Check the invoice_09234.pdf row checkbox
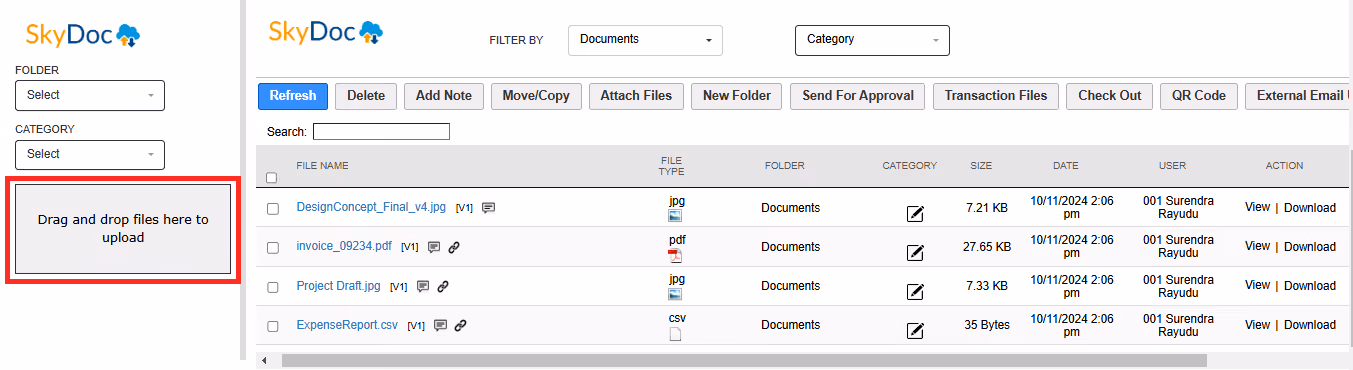This screenshot has width=1353, height=370. [273, 247]
